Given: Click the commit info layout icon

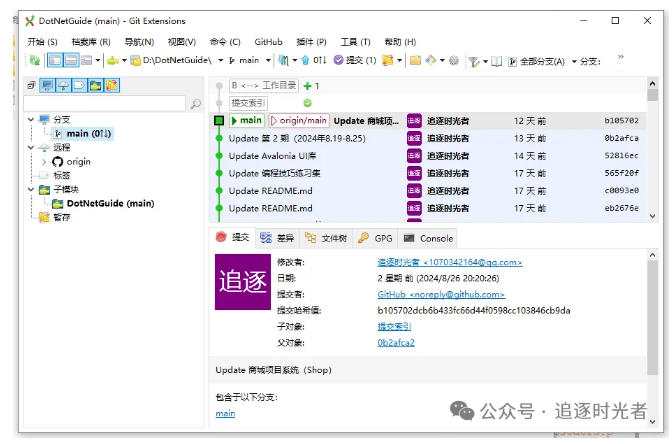Looking at the screenshot, I should [86, 60].
